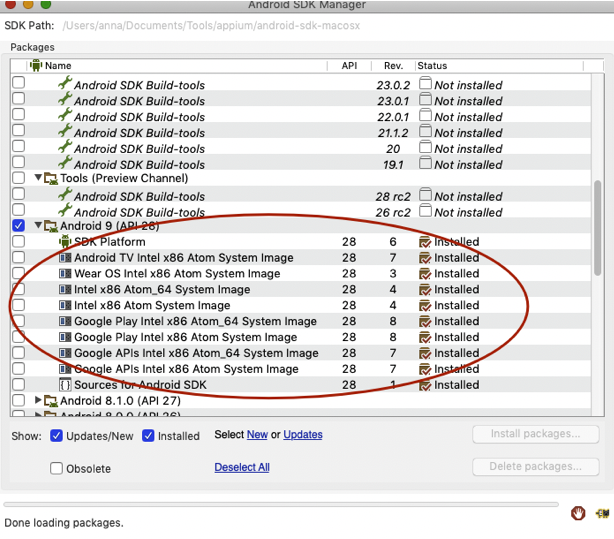
Task: Click Sources for Android SDK braces icon
Action: [65, 385]
